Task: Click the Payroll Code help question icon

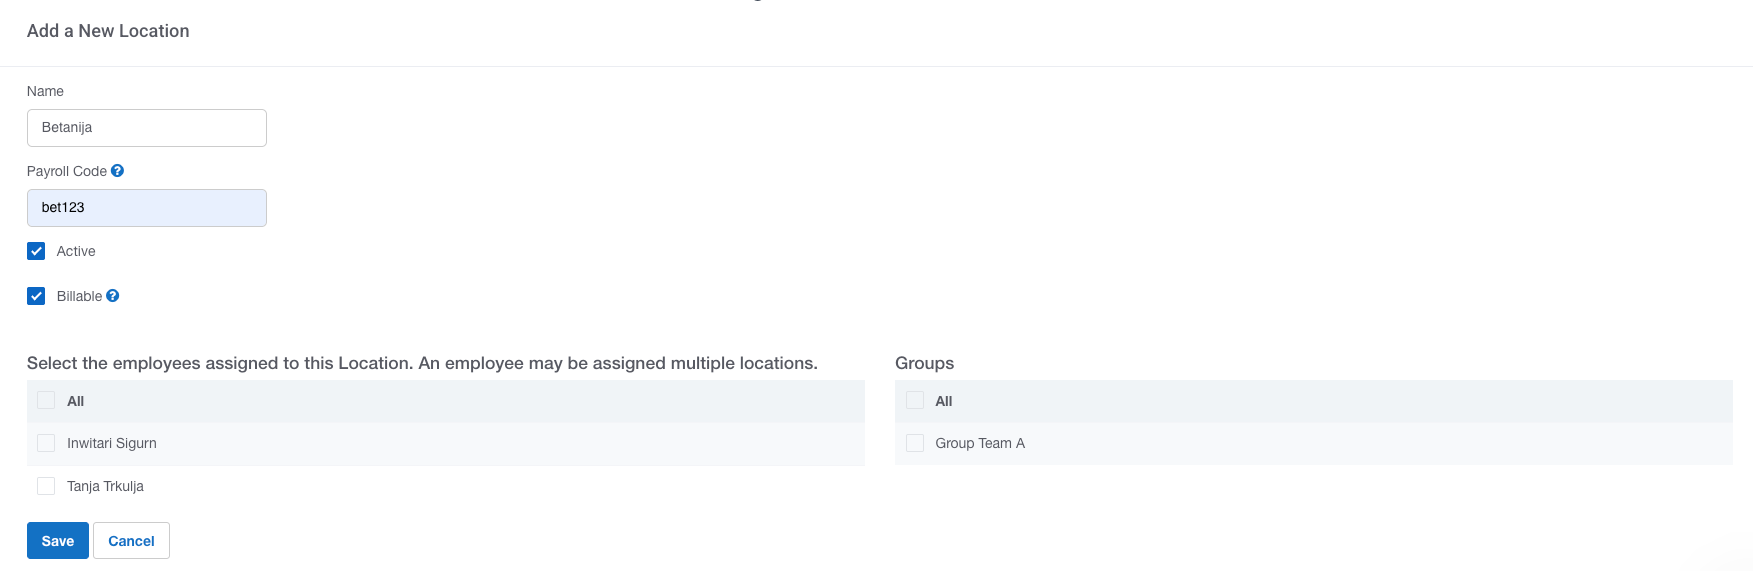Action: pos(117,171)
